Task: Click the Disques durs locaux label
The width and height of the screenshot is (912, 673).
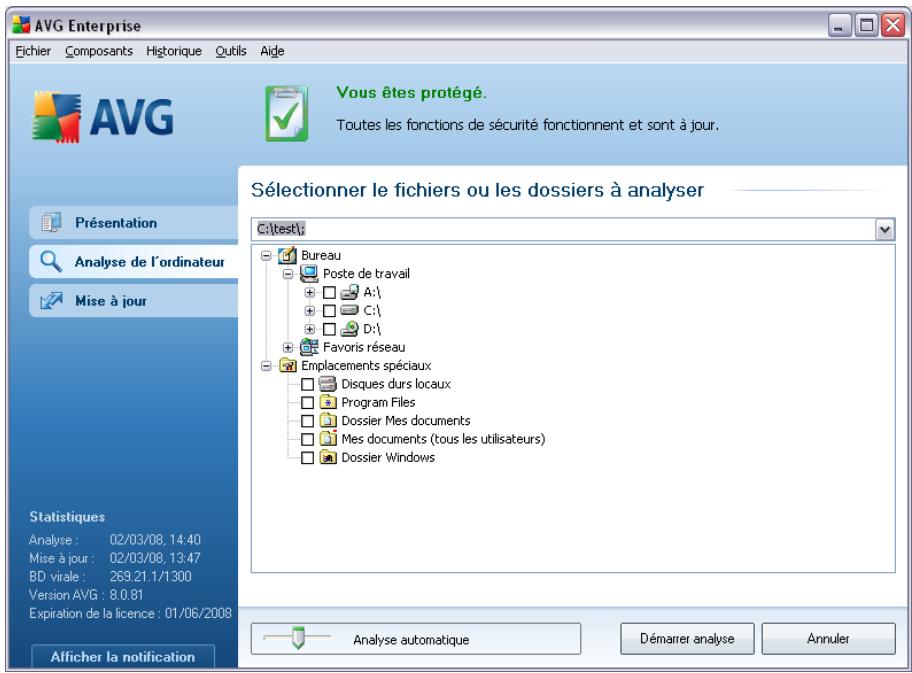Action: click(x=396, y=384)
